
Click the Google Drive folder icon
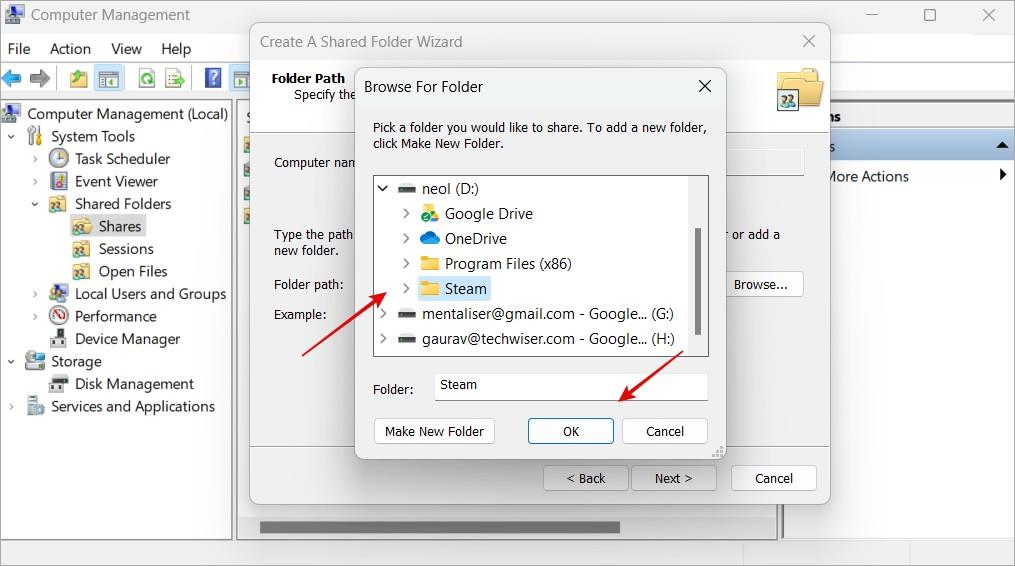pos(429,214)
